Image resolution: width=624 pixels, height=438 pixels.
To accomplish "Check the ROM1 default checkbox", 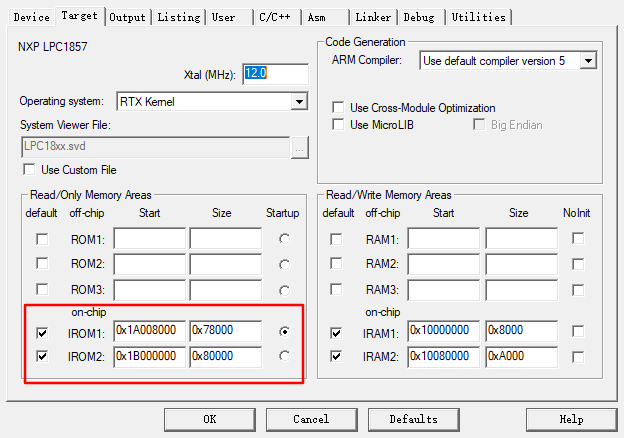I will [x=42, y=239].
